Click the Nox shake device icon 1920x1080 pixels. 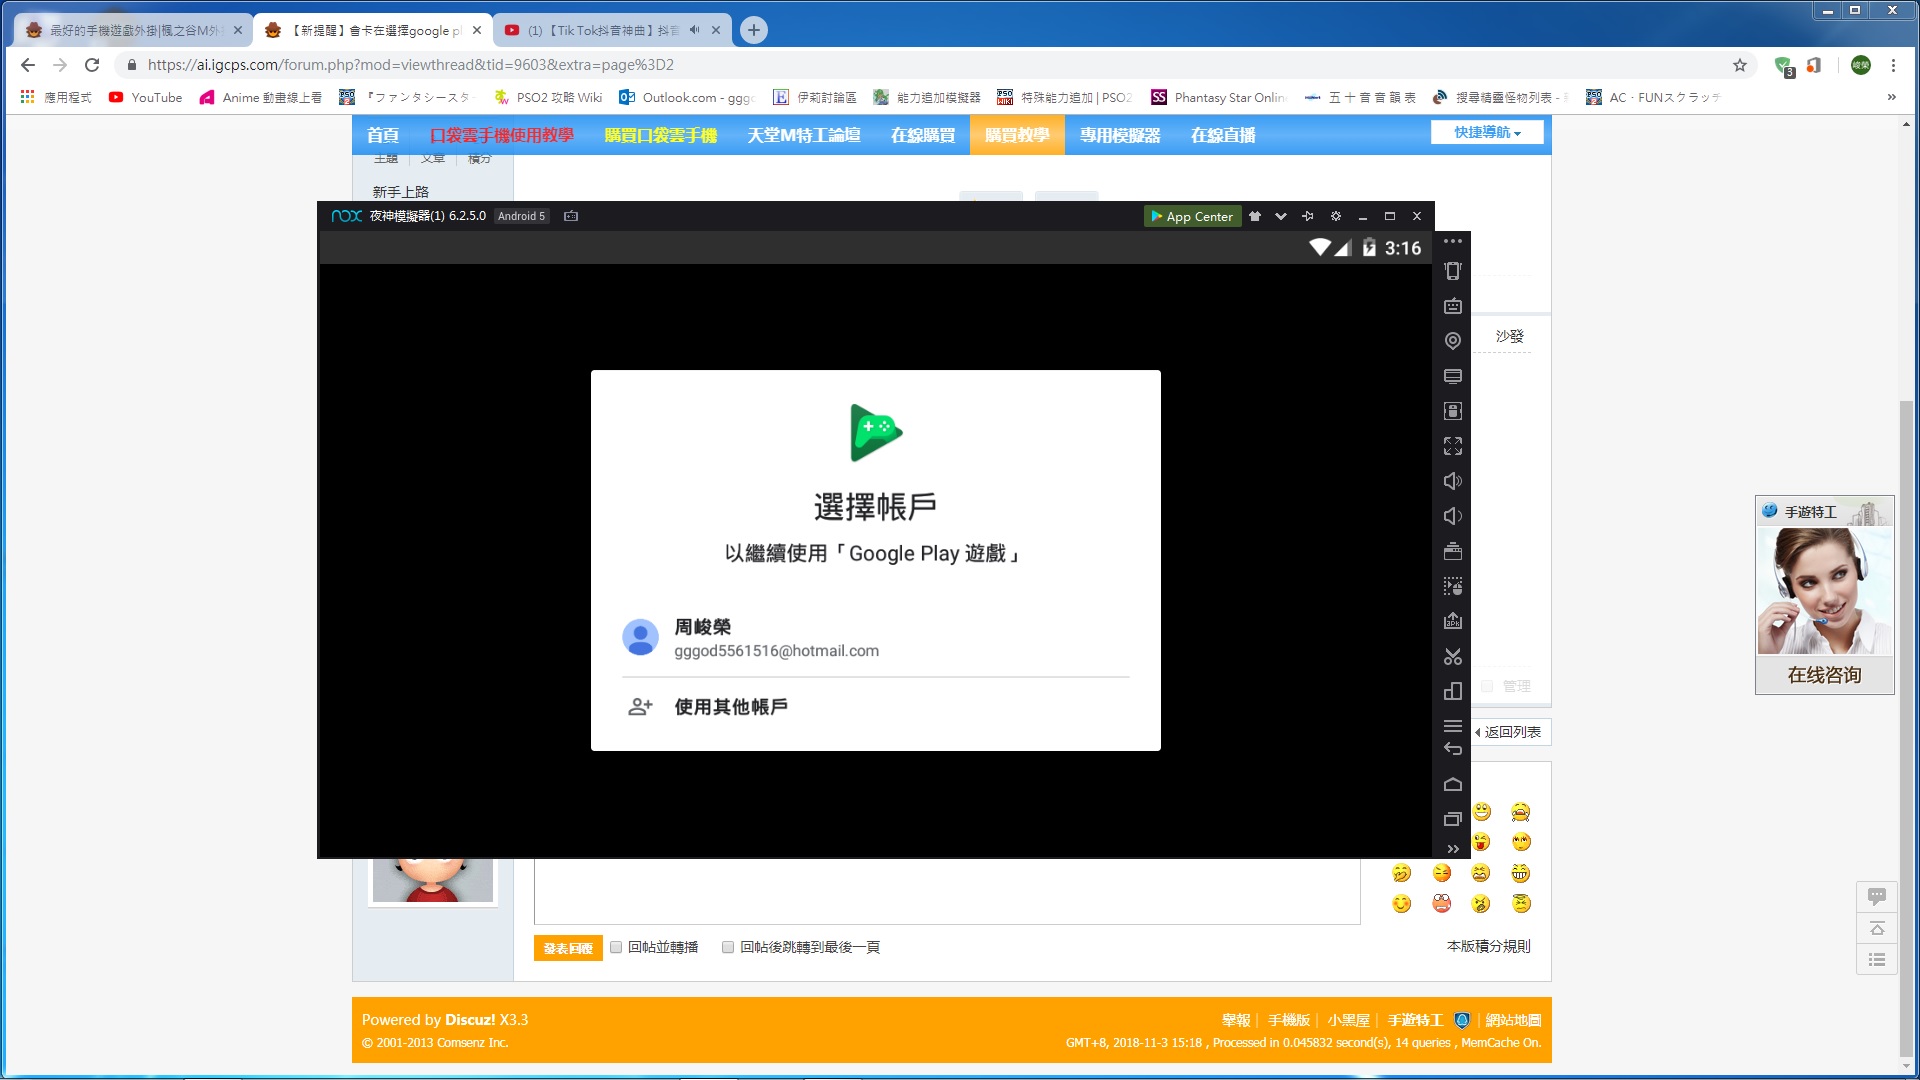(x=1453, y=271)
